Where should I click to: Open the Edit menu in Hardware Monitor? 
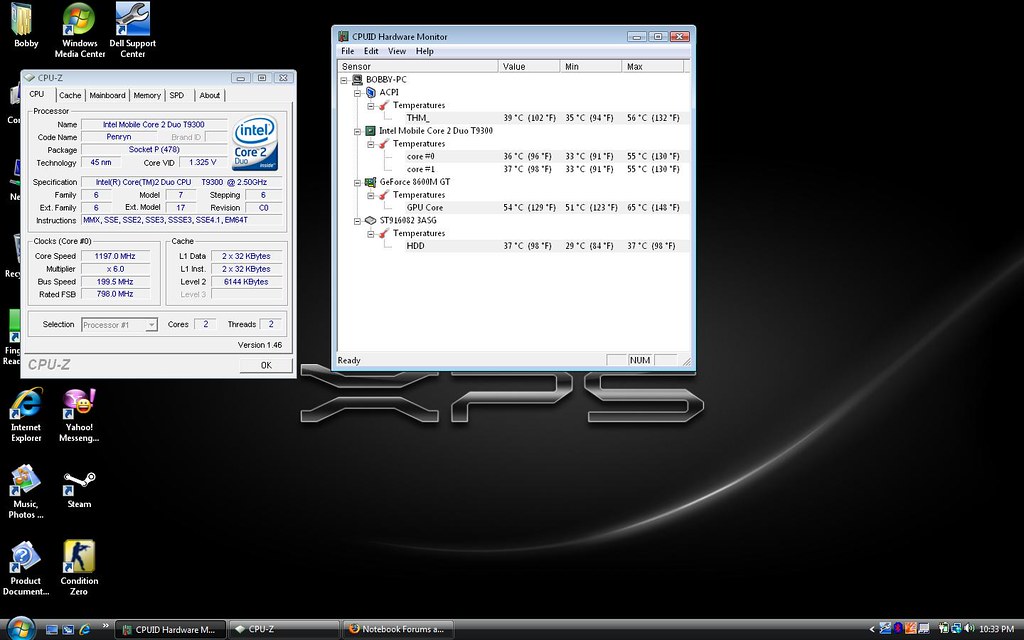point(371,51)
